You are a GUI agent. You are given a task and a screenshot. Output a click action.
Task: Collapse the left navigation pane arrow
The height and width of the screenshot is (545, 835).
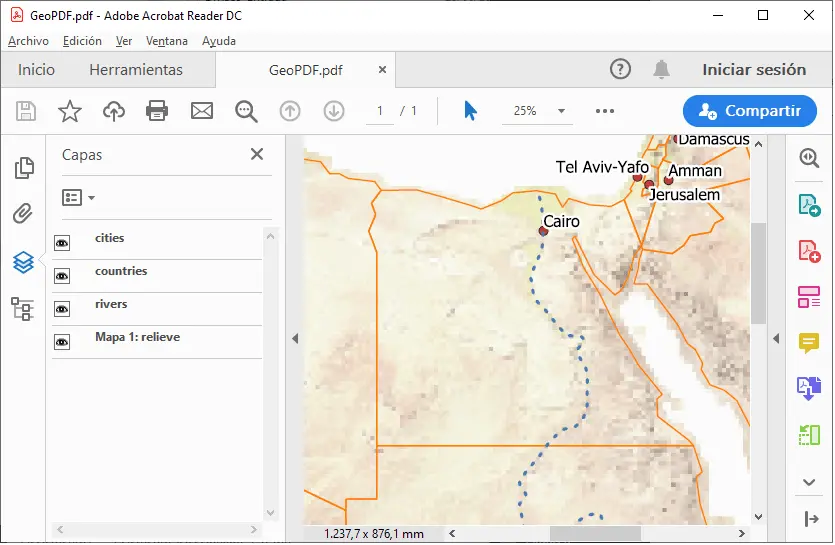295,339
